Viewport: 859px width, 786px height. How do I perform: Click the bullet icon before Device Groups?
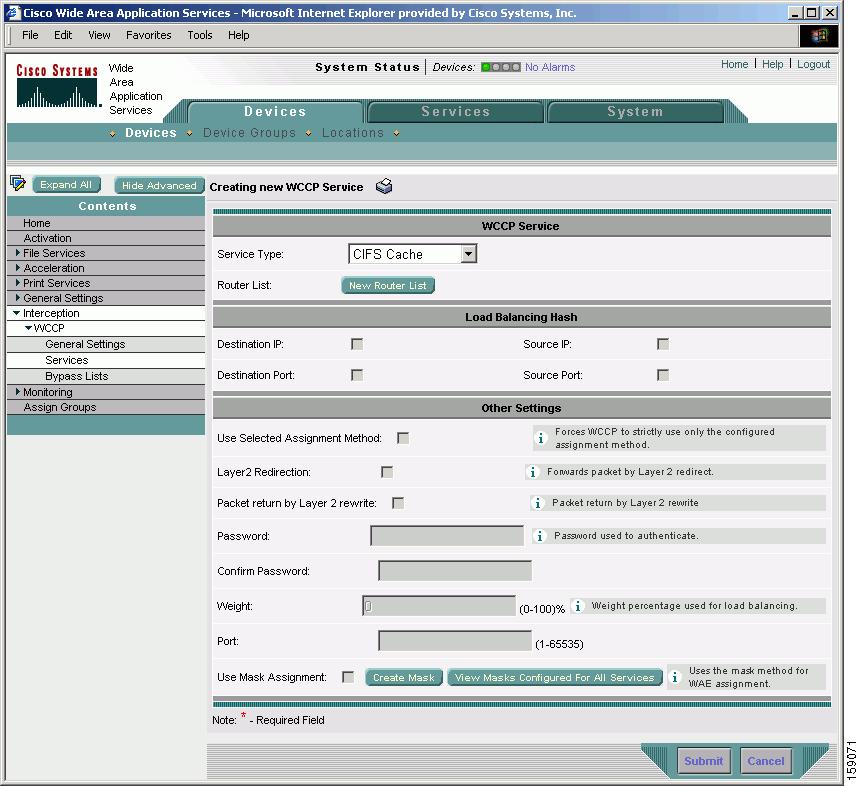[190, 133]
